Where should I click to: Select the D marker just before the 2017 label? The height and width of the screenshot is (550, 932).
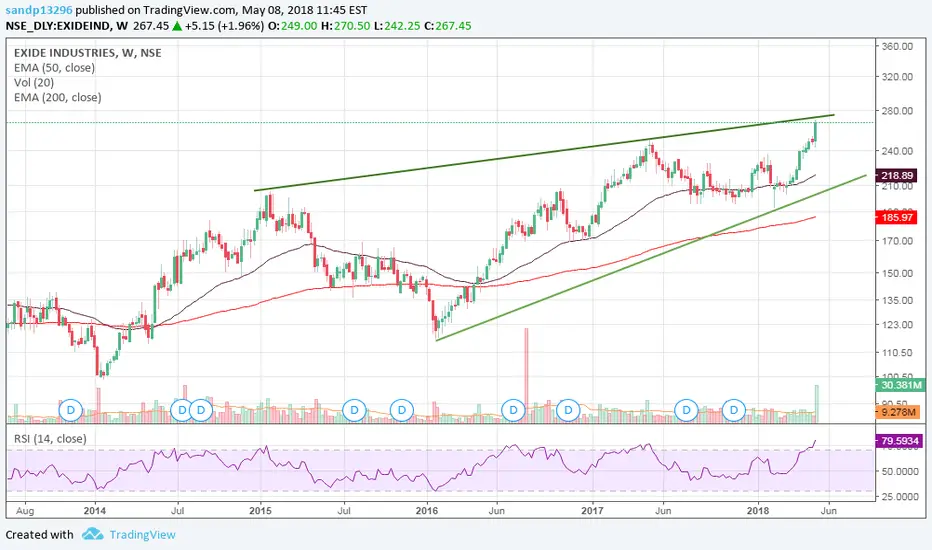pos(568,410)
